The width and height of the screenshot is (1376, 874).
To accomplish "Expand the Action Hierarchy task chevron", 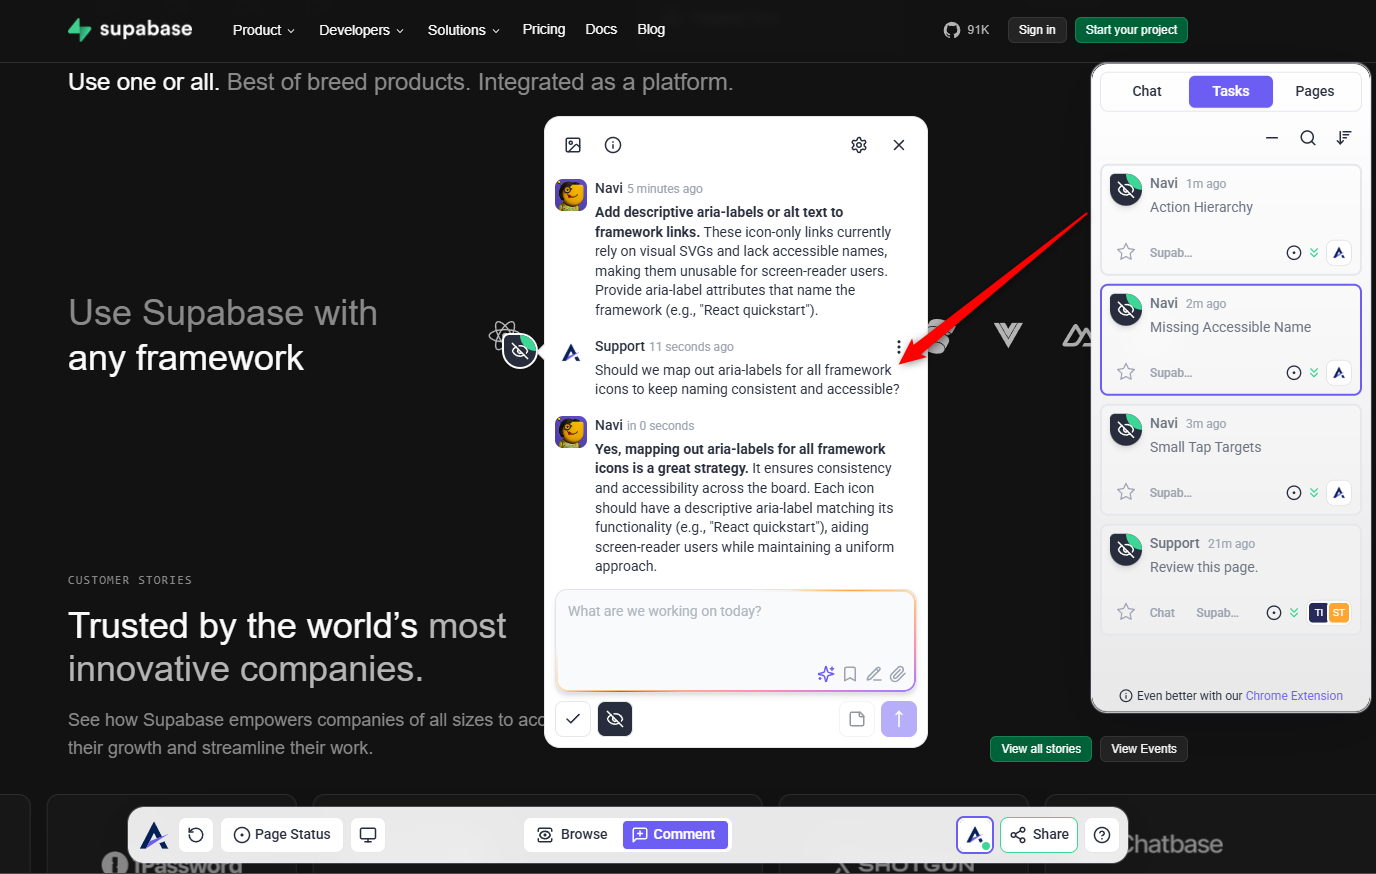I will (x=1314, y=253).
